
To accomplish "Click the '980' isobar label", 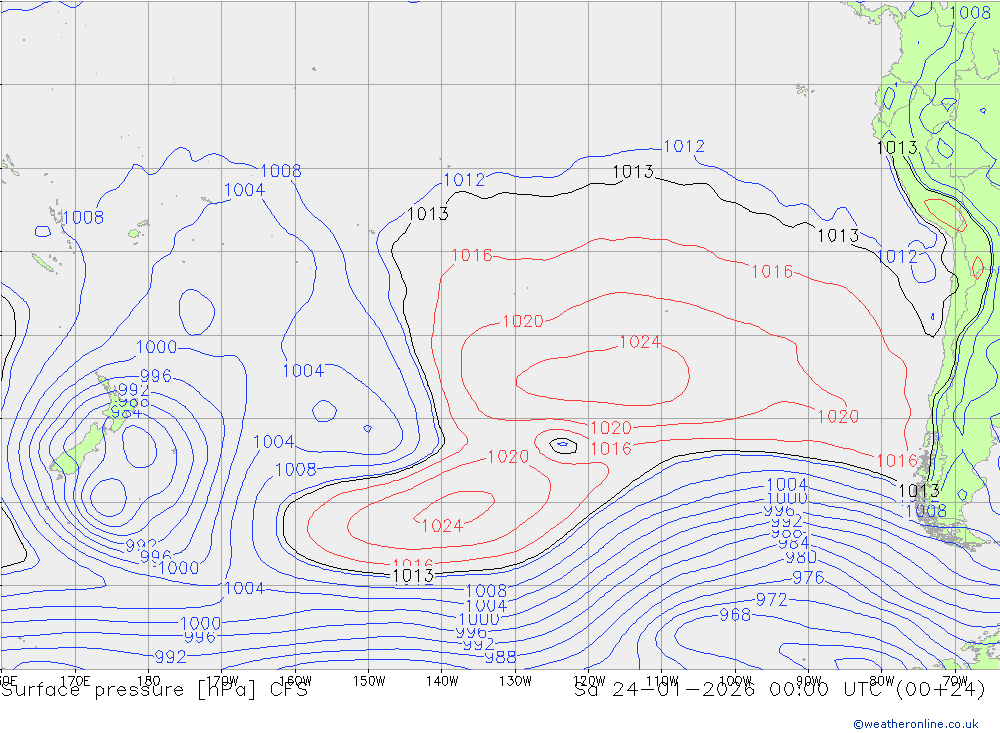I will click(x=801, y=557).
